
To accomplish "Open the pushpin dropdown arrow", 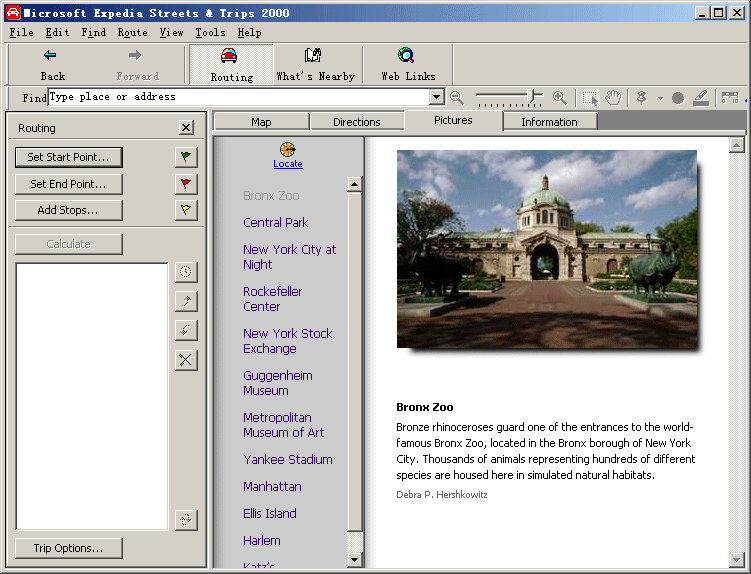I will pos(660,99).
